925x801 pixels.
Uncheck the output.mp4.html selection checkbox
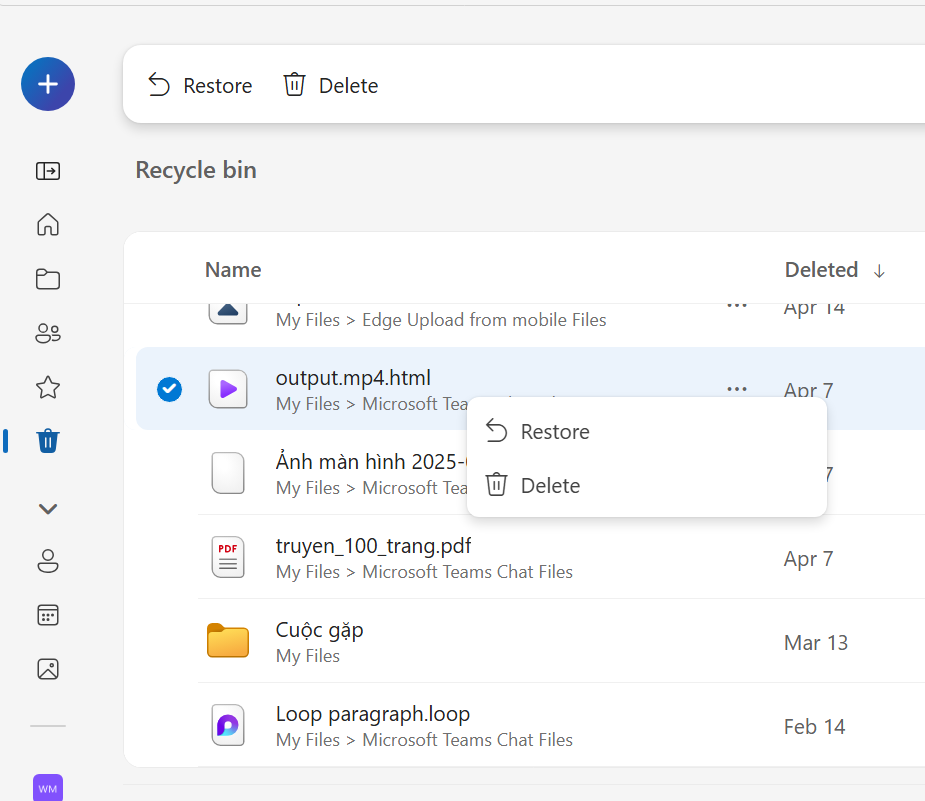[169, 389]
